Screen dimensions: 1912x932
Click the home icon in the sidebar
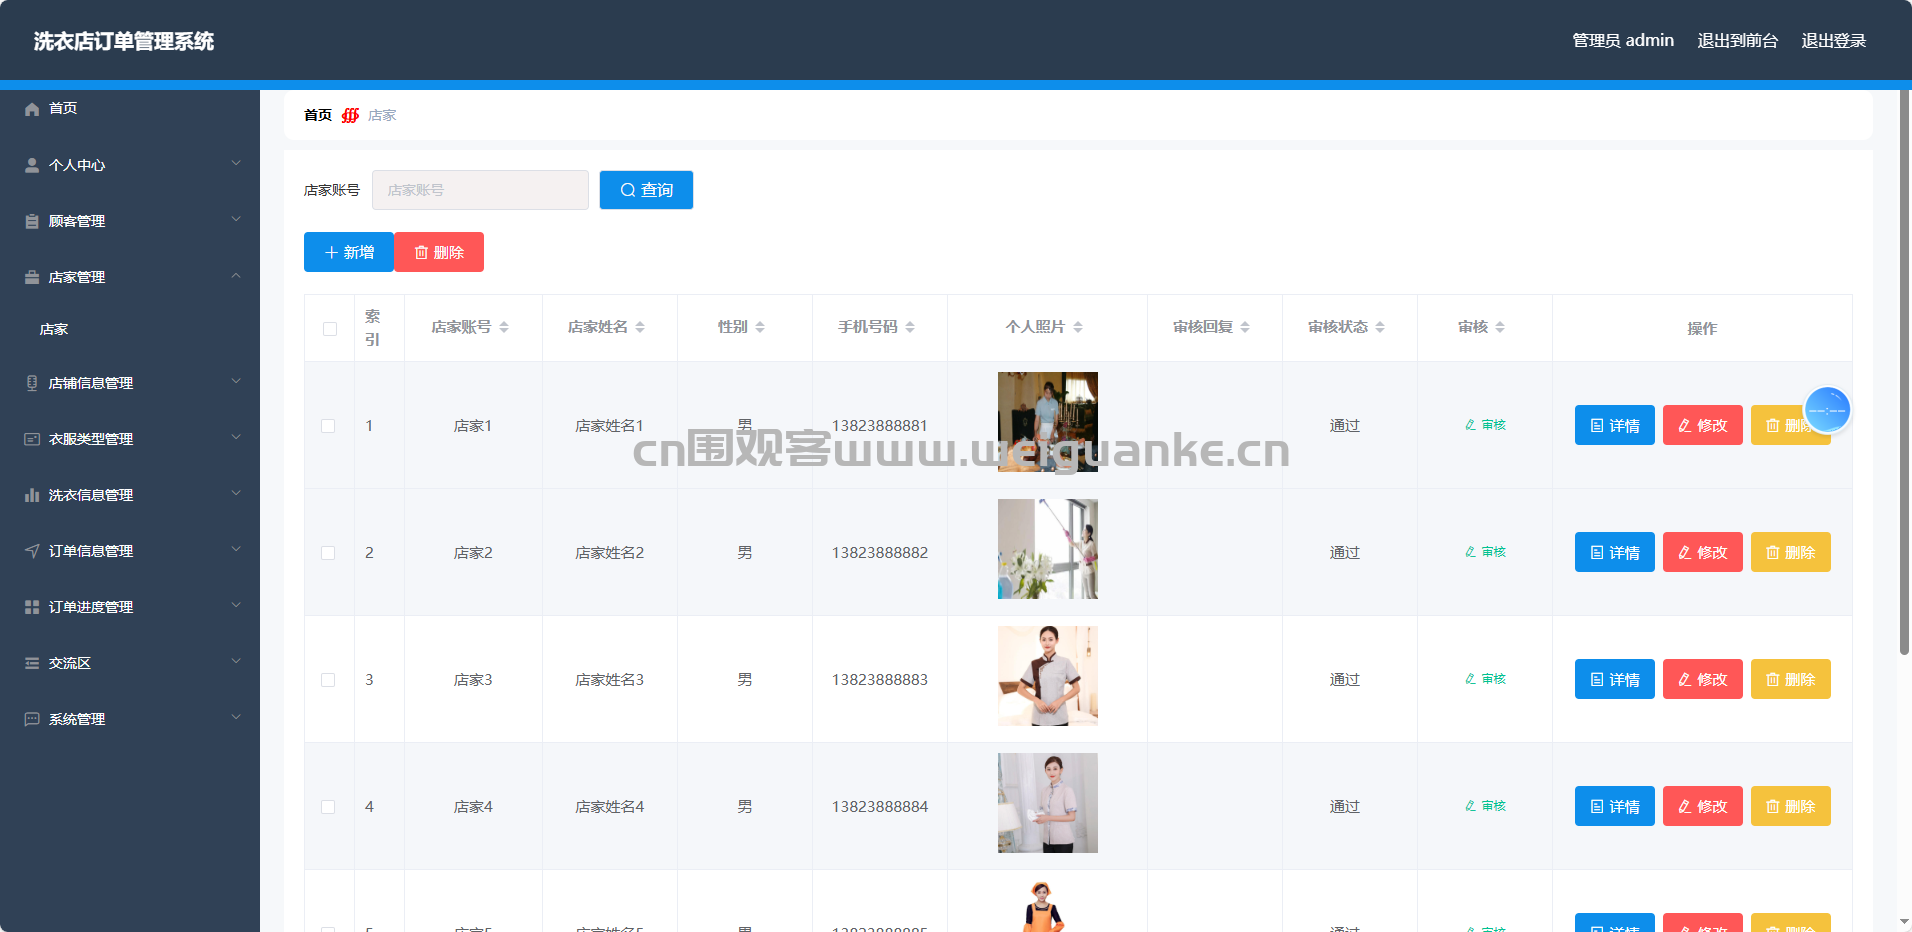pyautogui.click(x=32, y=109)
